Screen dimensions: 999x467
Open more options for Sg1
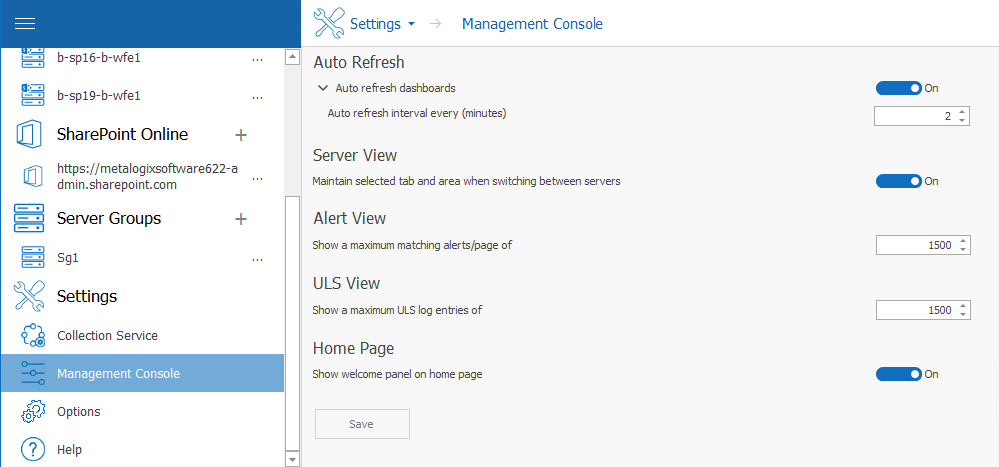pos(257,259)
